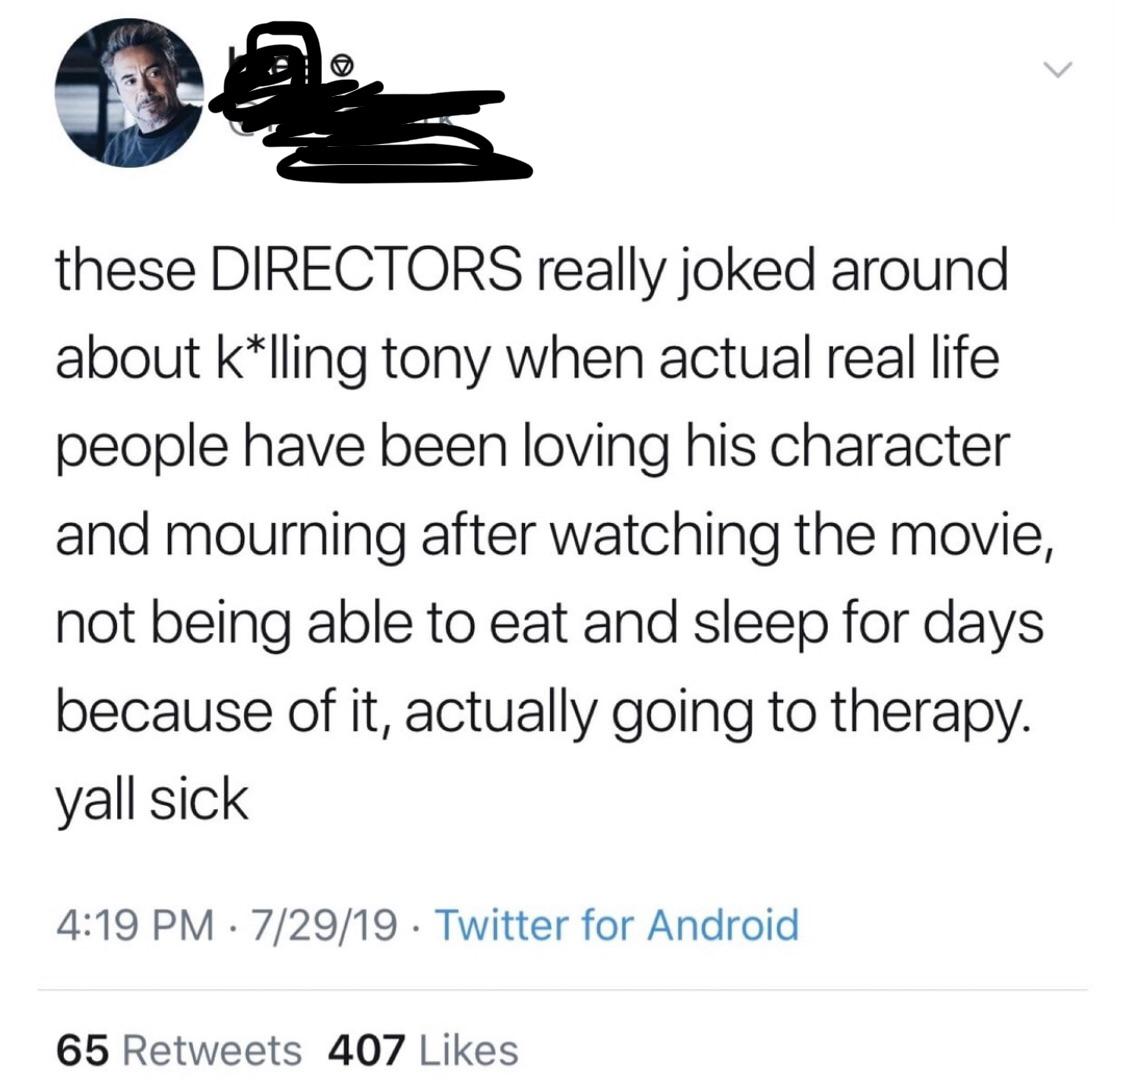
Task: Click the small circular badge beside the name
Action: [x=341, y=67]
